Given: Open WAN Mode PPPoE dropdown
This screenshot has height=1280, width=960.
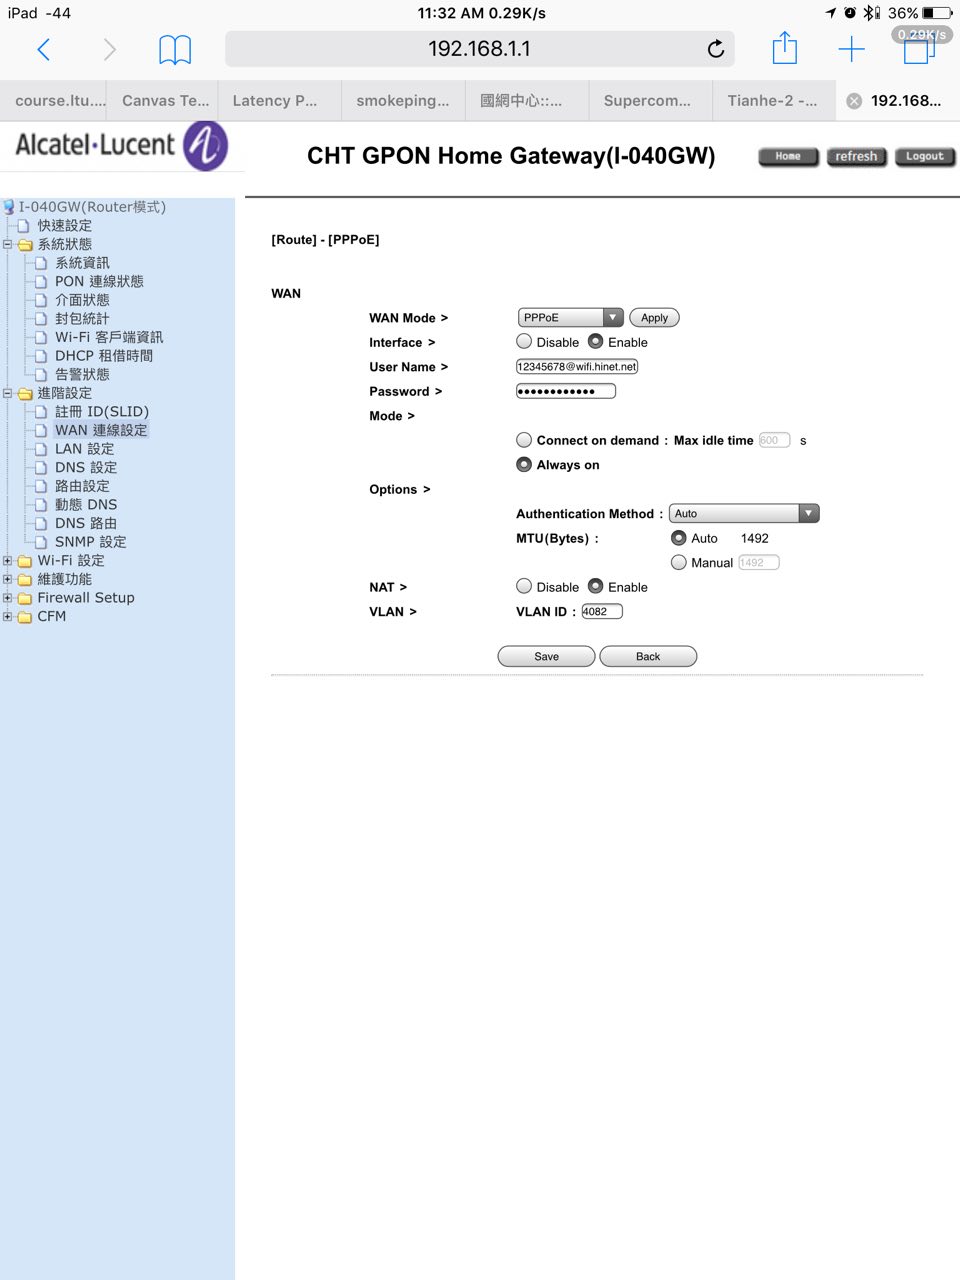Looking at the screenshot, I should [570, 318].
